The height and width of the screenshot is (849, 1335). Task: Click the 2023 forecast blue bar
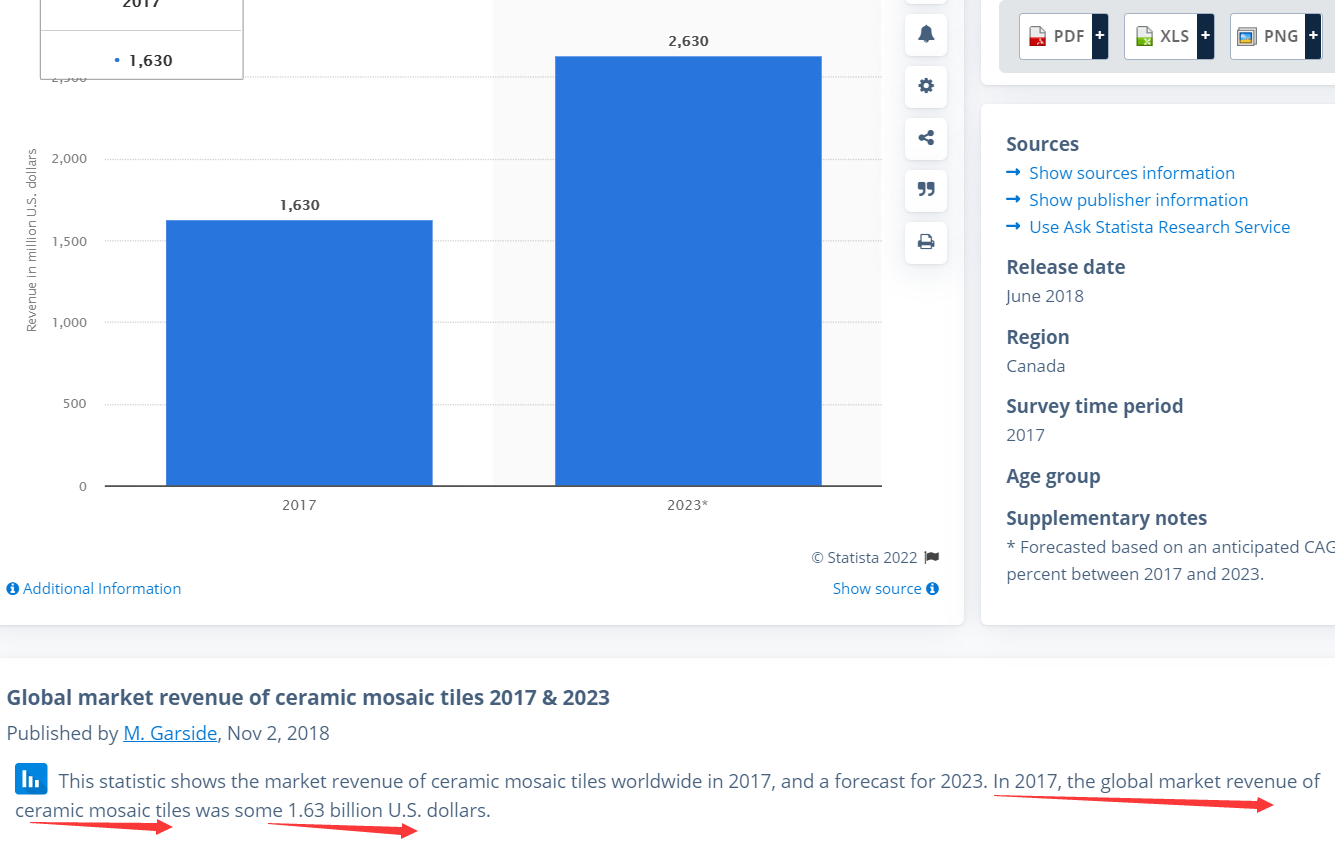tap(688, 270)
